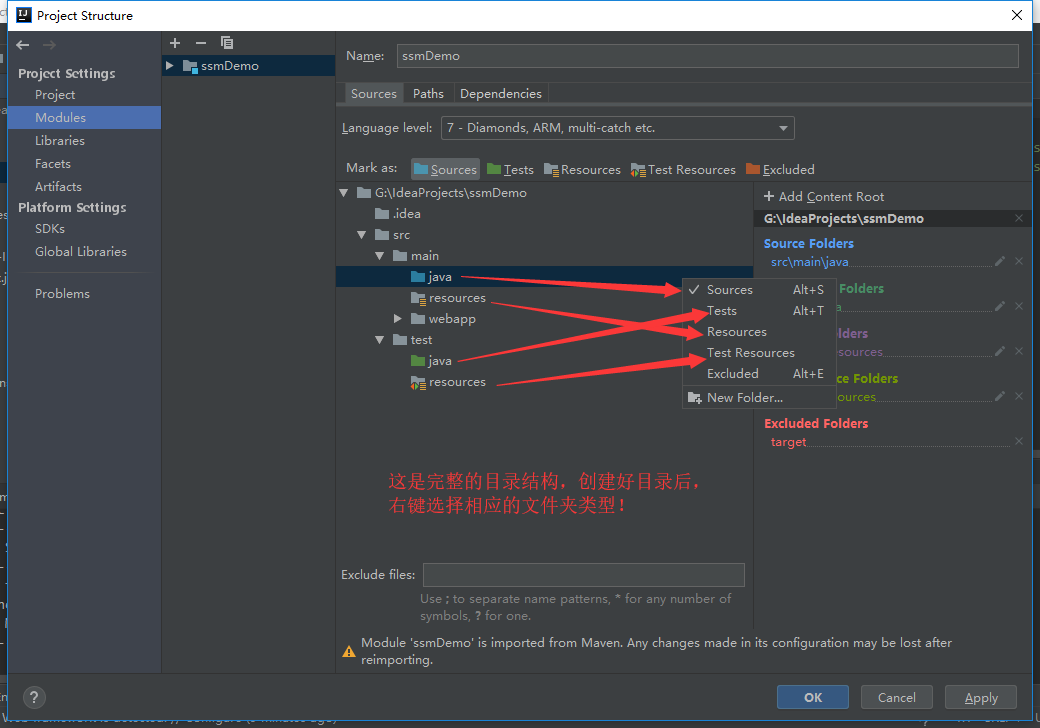Select resources folder under main

pyautogui.click(x=448, y=298)
